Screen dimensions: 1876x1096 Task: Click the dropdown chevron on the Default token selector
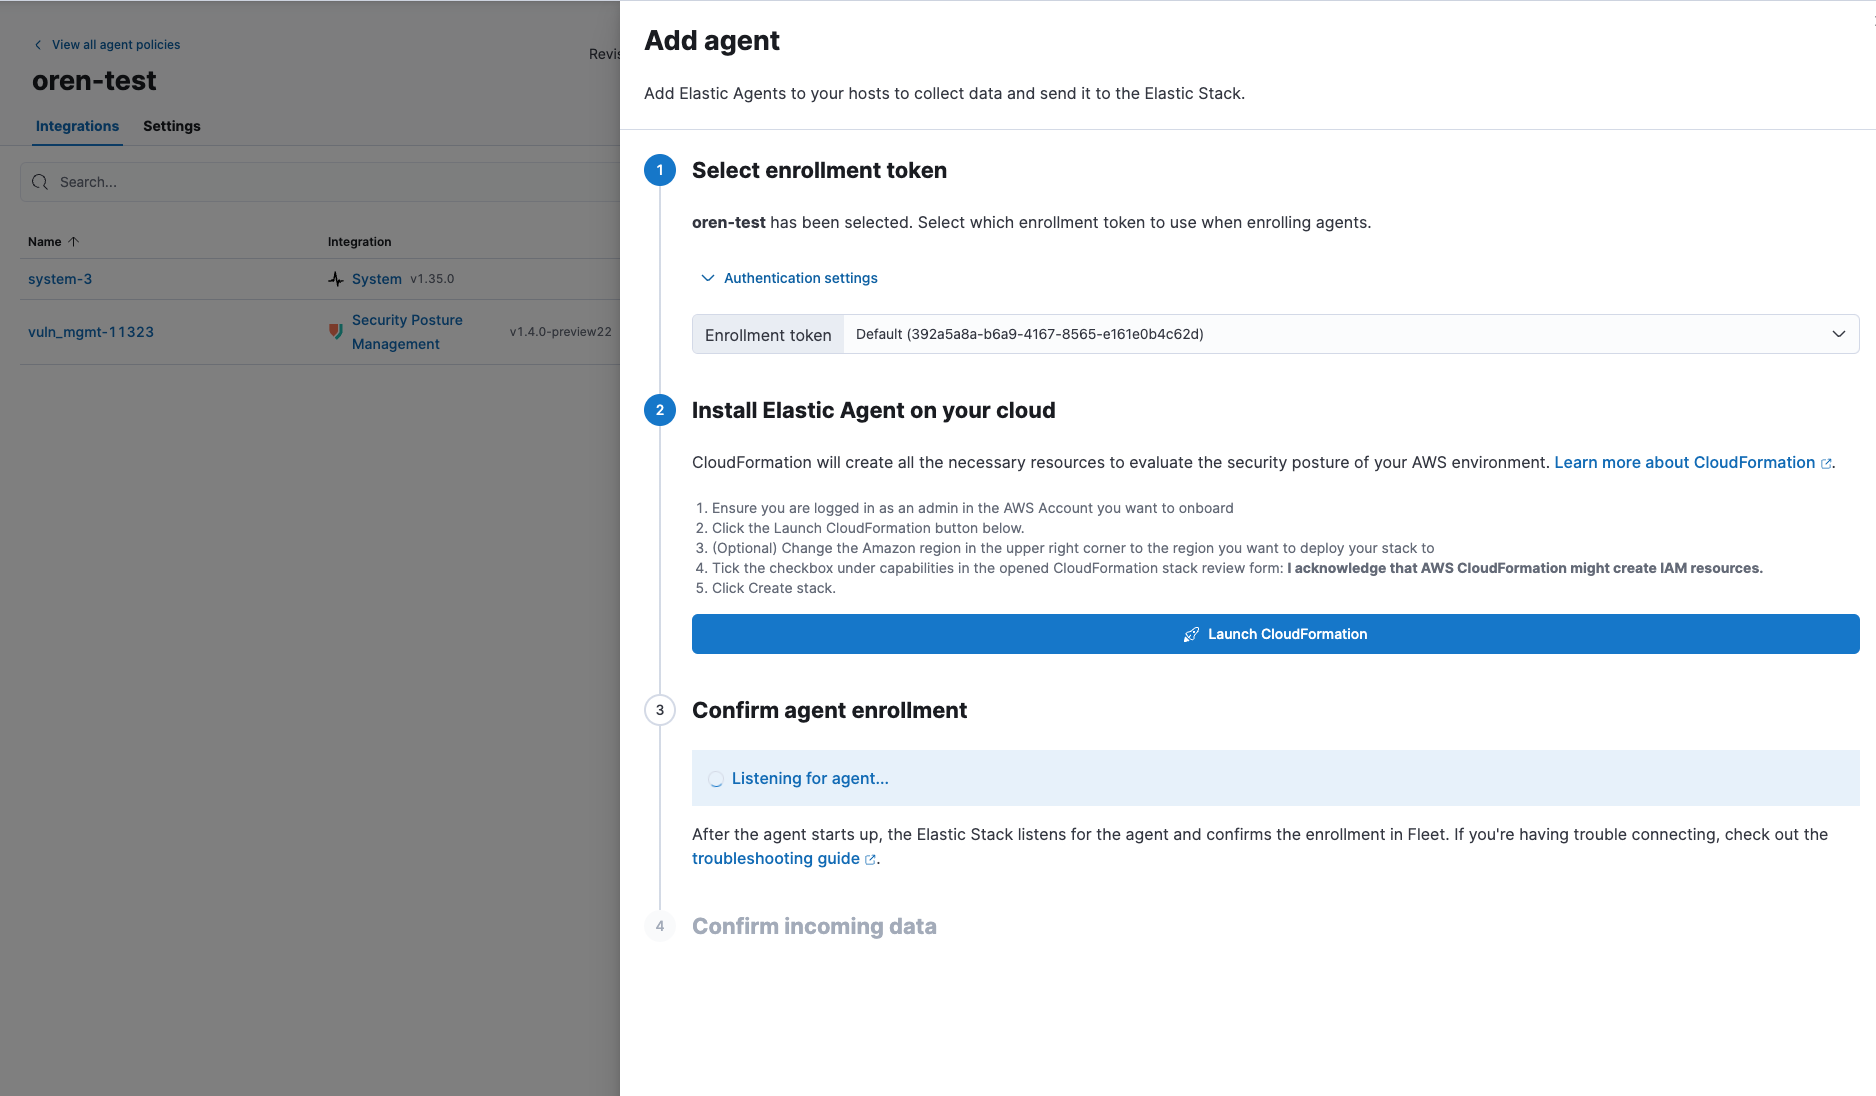click(1839, 334)
